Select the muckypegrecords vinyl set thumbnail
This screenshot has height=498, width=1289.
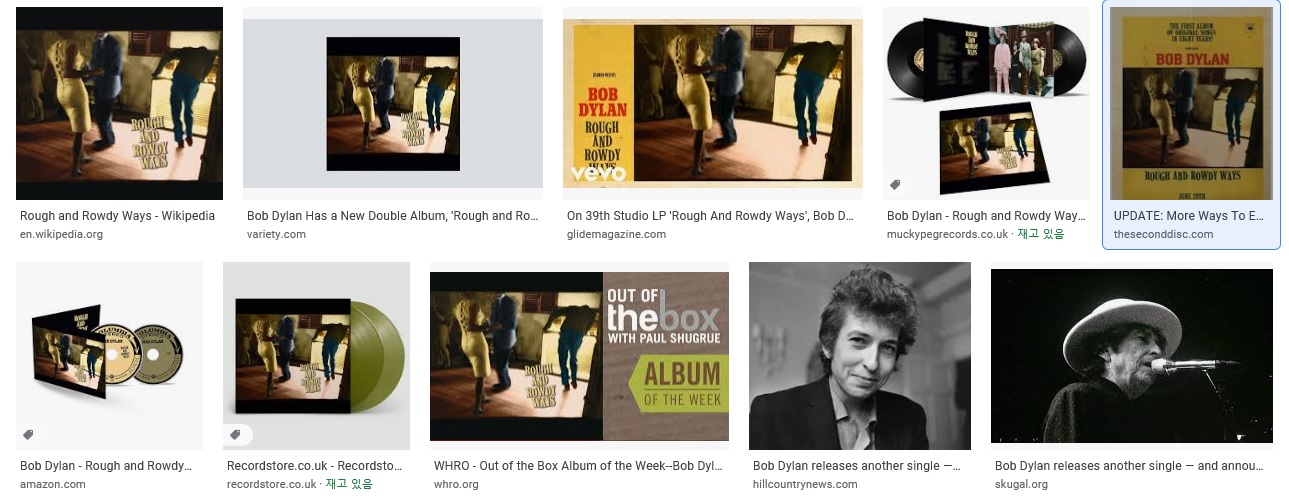[986, 103]
